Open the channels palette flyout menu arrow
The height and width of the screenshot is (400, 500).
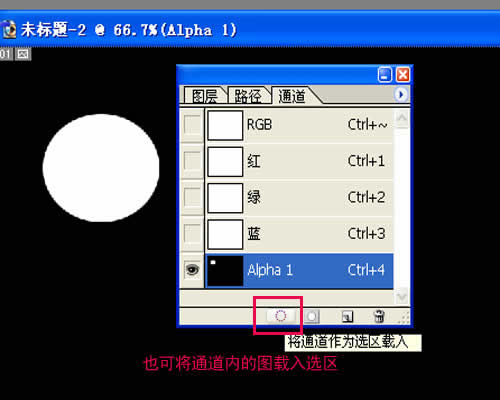[x=401, y=95]
